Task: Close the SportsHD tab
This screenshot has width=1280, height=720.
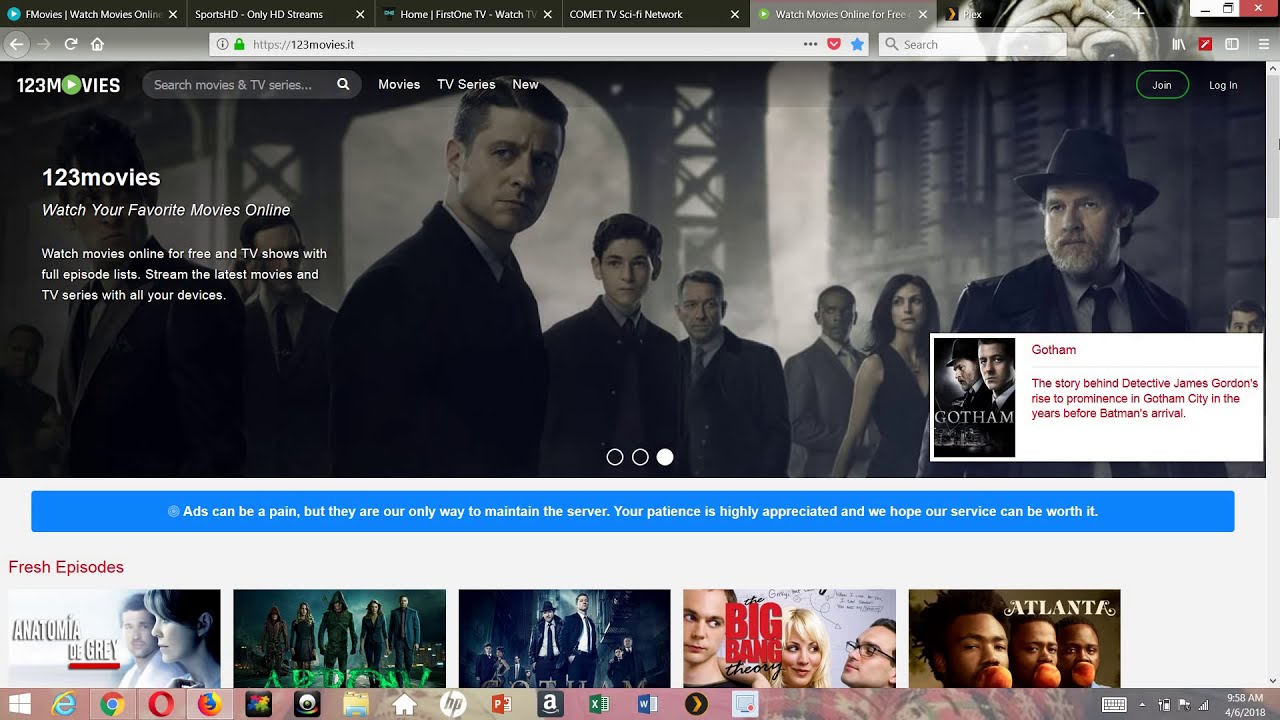Action: [360, 14]
